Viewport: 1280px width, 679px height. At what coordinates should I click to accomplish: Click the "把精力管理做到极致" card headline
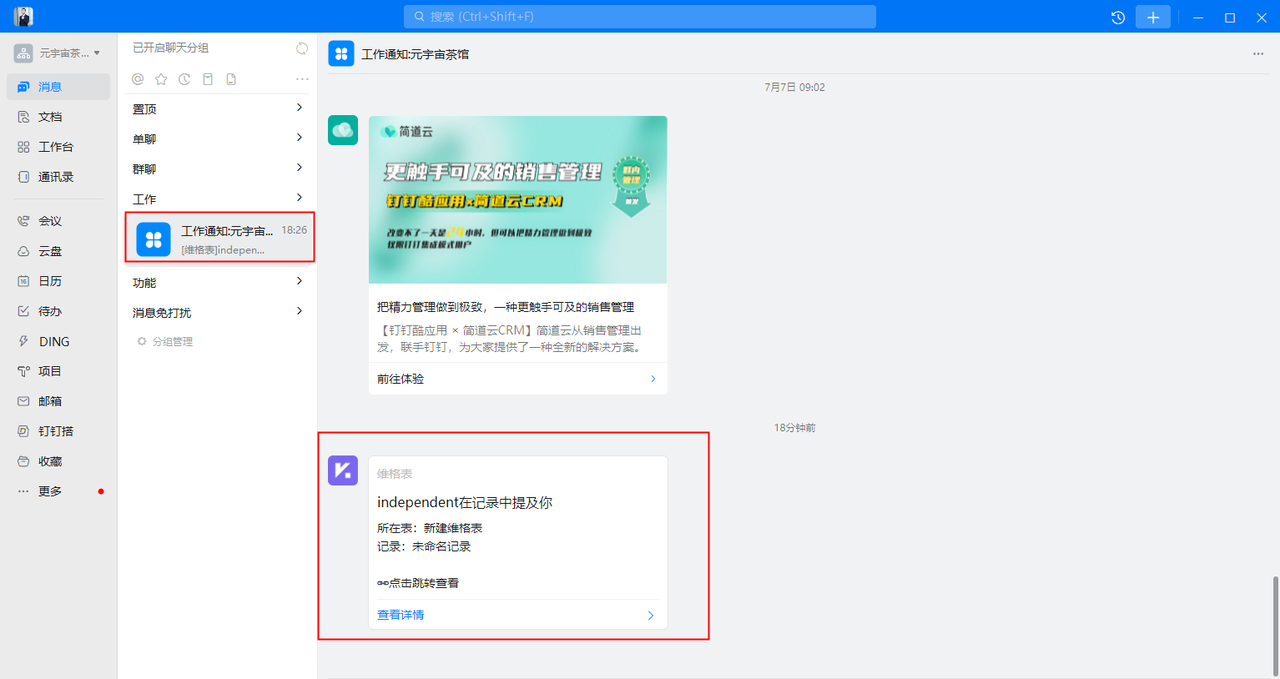[505, 307]
